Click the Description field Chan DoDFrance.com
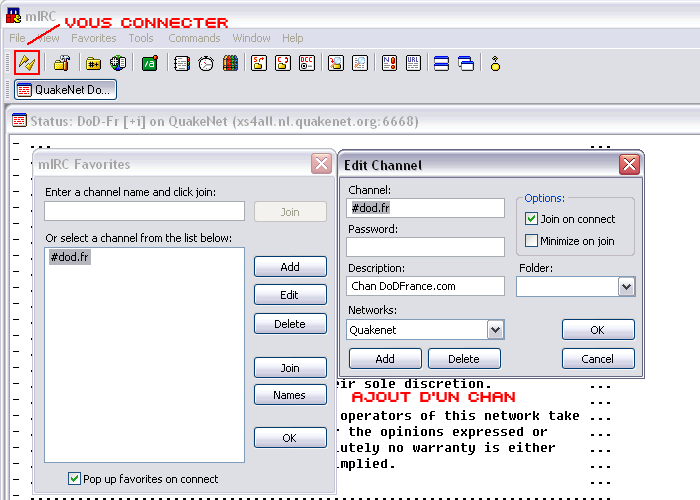 pyautogui.click(x=425, y=286)
